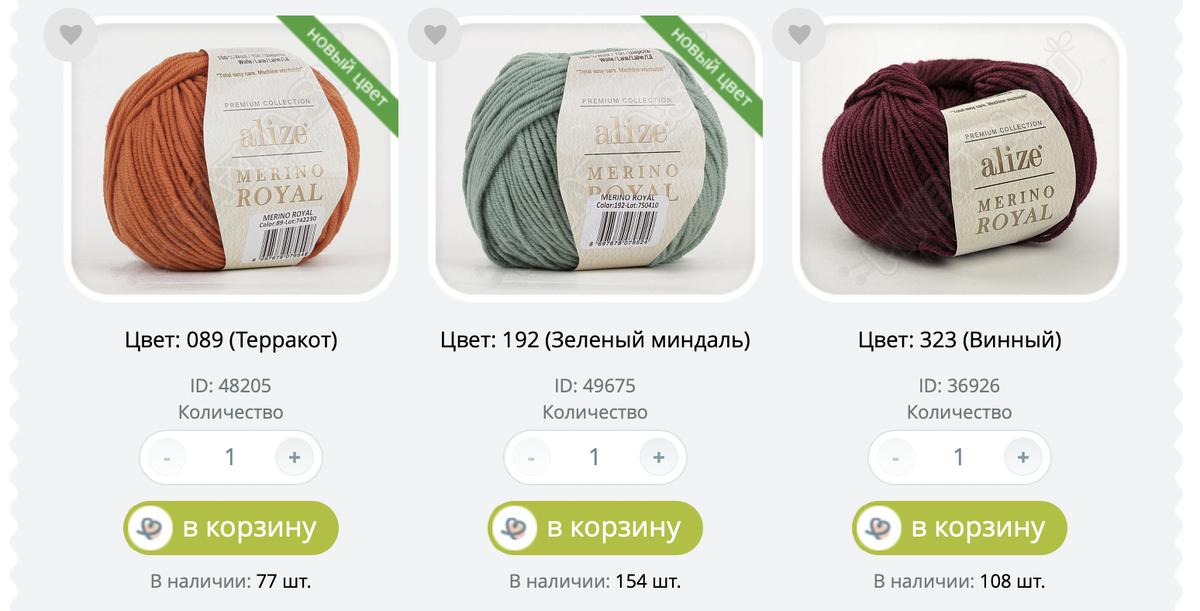
Task: Open the burgundy Винный yarn image
Action: [x=959, y=159]
